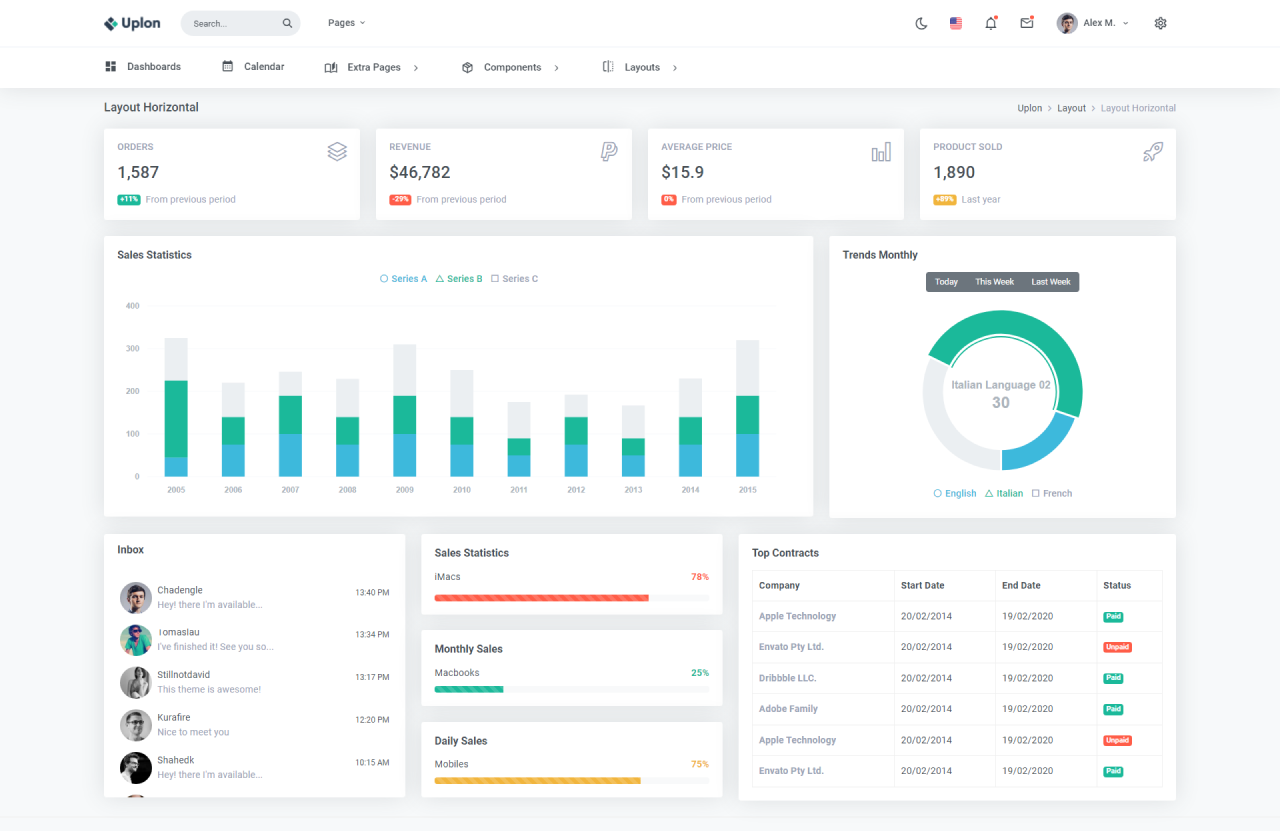This screenshot has height=831, width=1280.
Task: Open Chadengle's inbox message
Action: point(254,598)
